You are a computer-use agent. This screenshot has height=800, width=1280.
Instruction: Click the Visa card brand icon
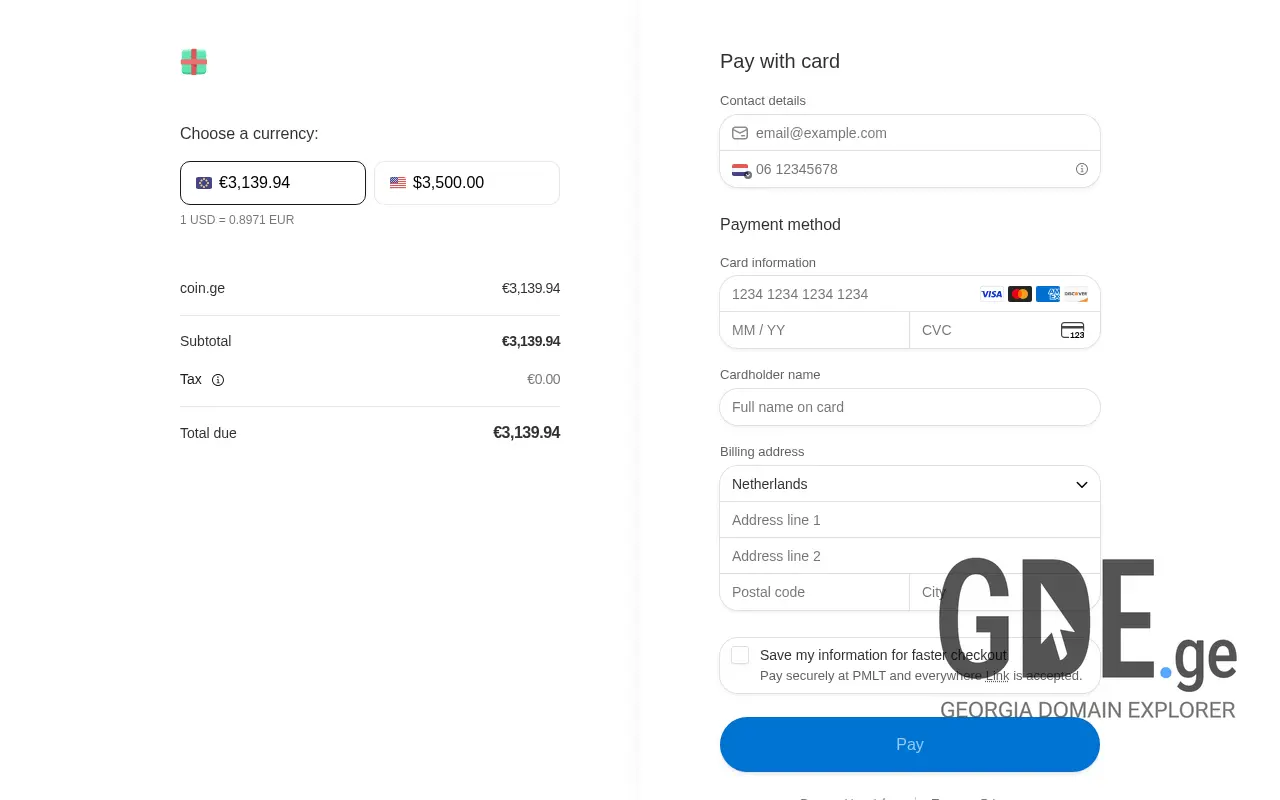991,294
